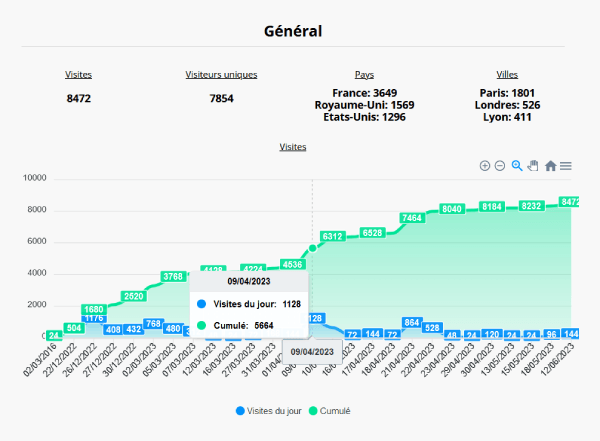Click the green 504 data label
The height and width of the screenshot is (441, 600).
[x=74, y=328]
